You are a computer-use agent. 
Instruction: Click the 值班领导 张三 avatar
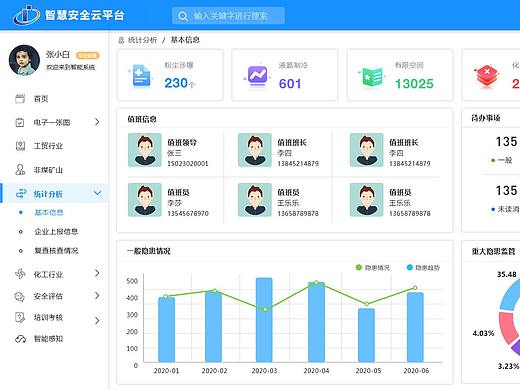145,150
